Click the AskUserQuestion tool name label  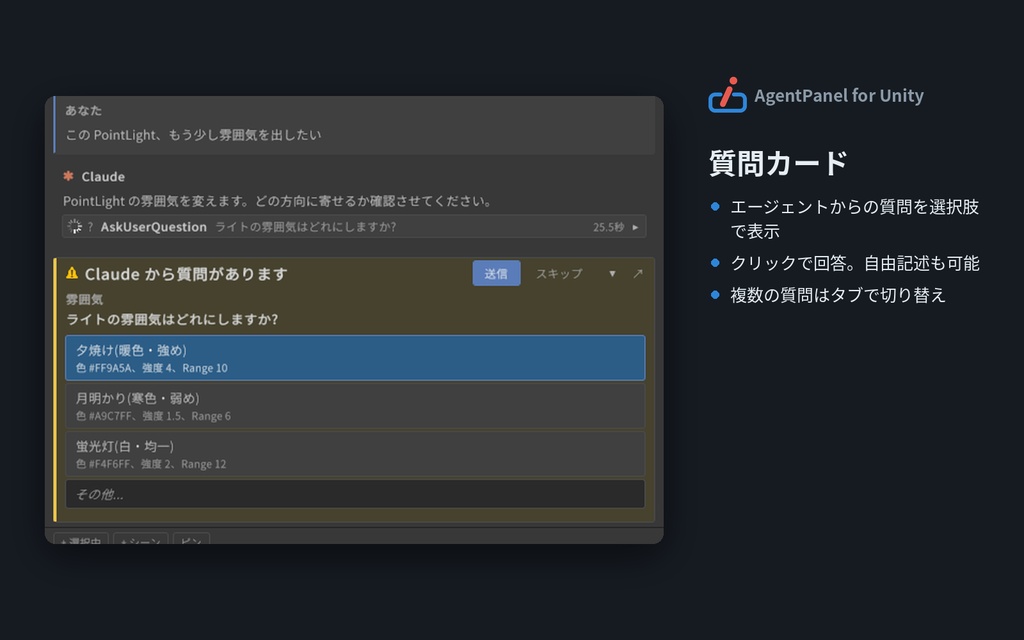coord(153,227)
